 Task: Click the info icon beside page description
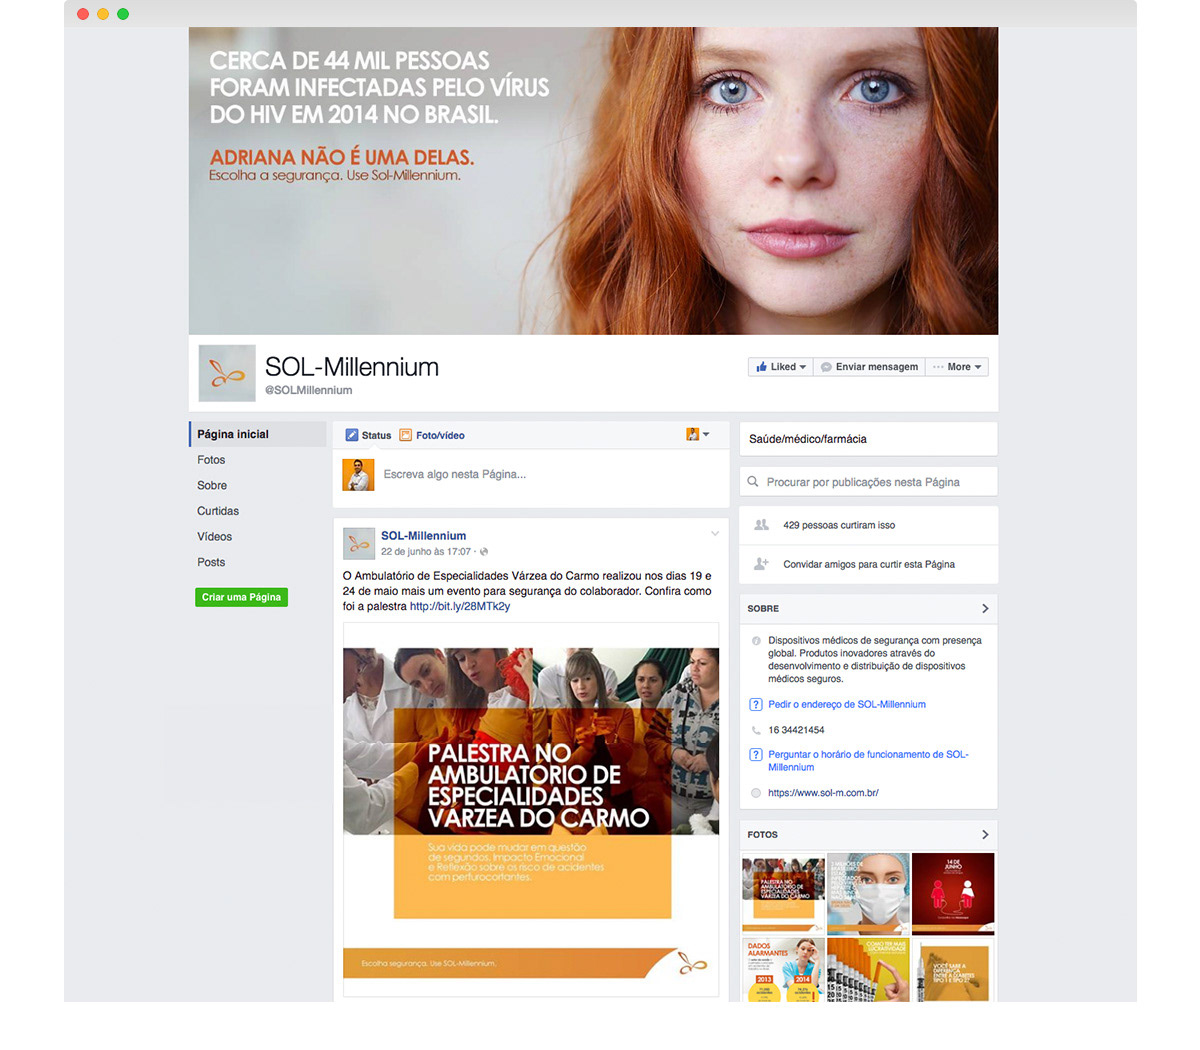756,641
